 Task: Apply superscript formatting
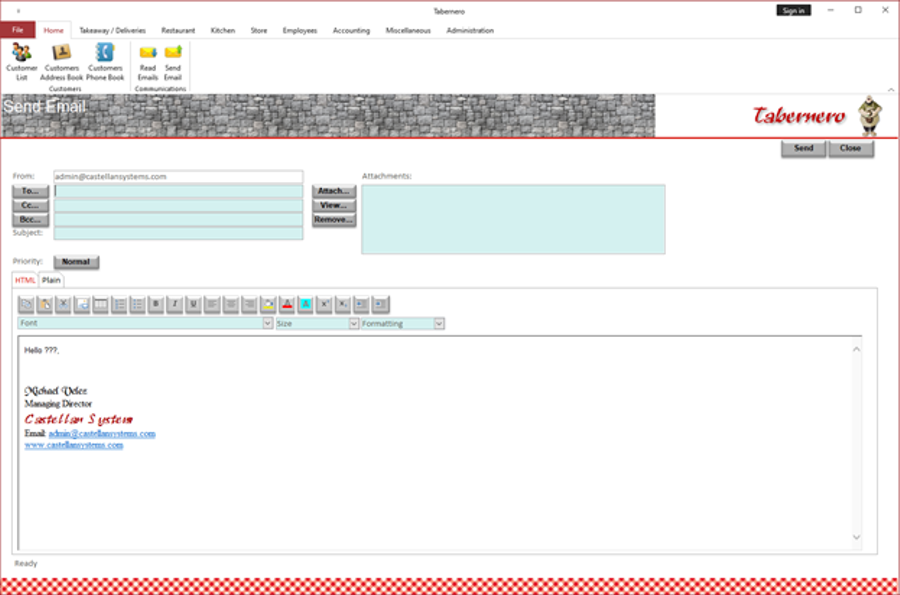[x=324, y=304]
